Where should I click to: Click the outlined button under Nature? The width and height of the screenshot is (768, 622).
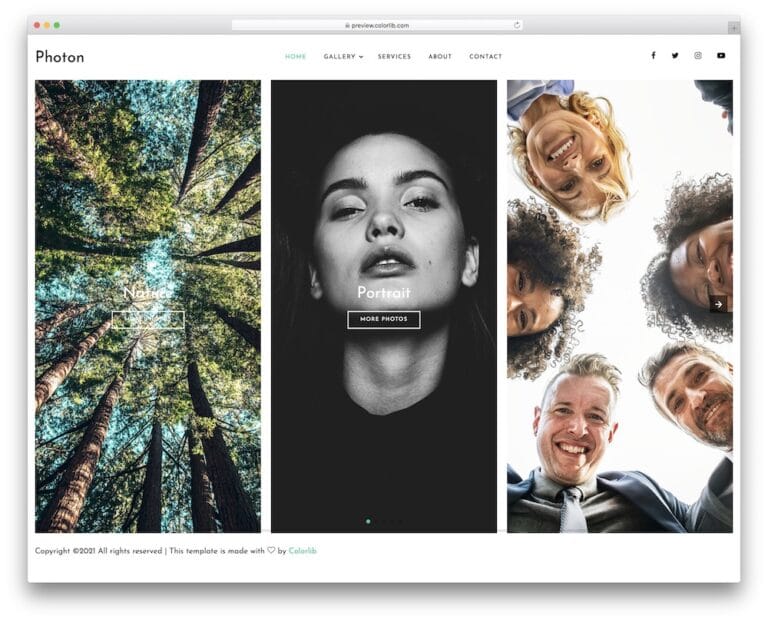point(148,319)
